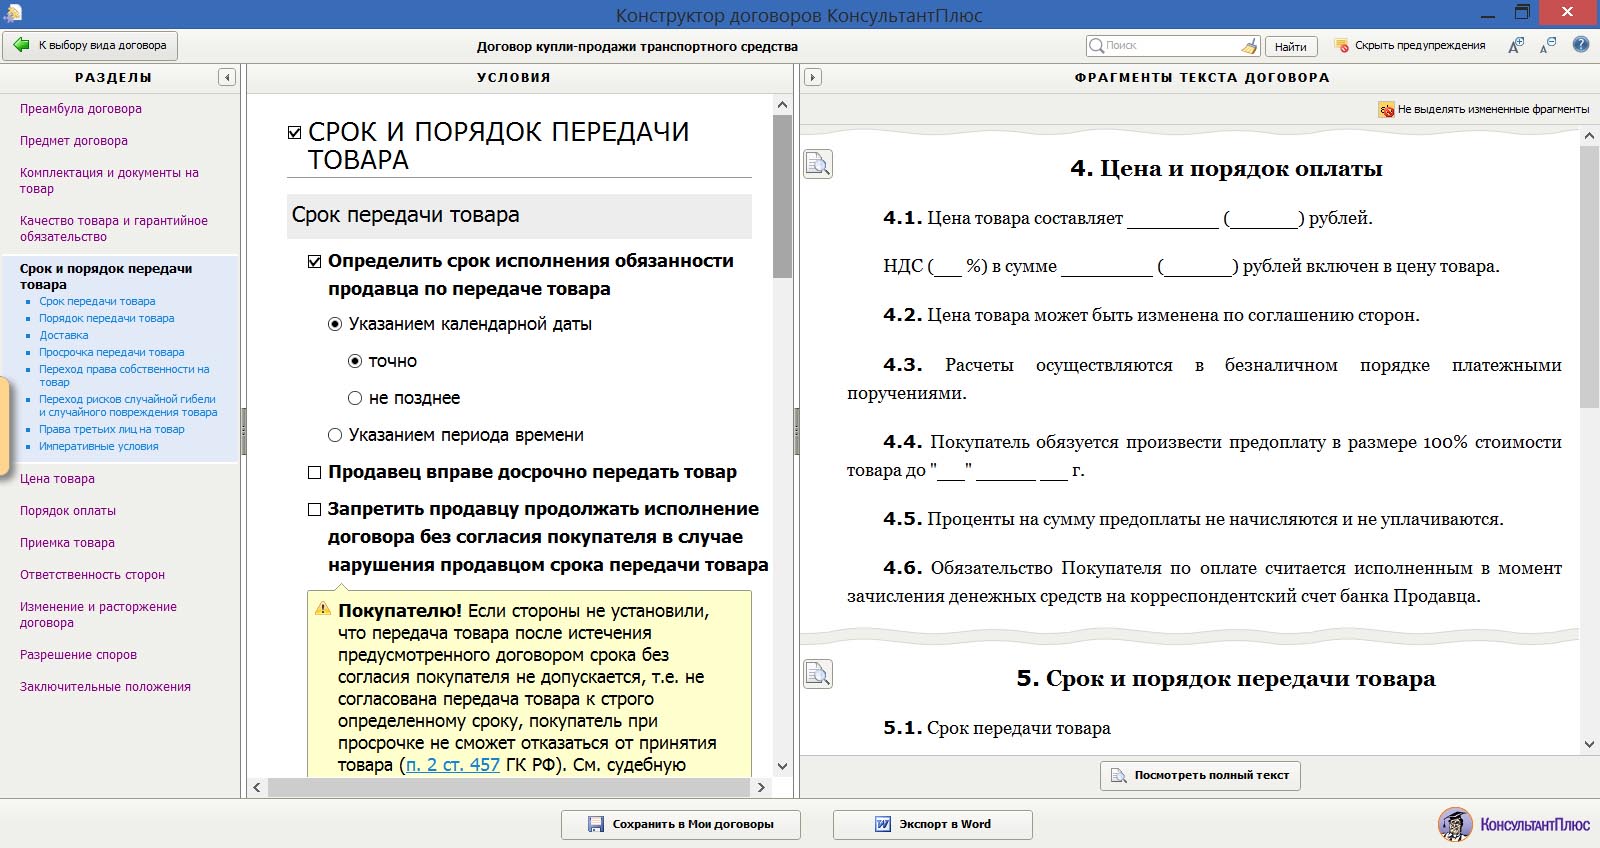
Task: Click contract text scroll down arrow
Action: click(x=1590, y=744)
